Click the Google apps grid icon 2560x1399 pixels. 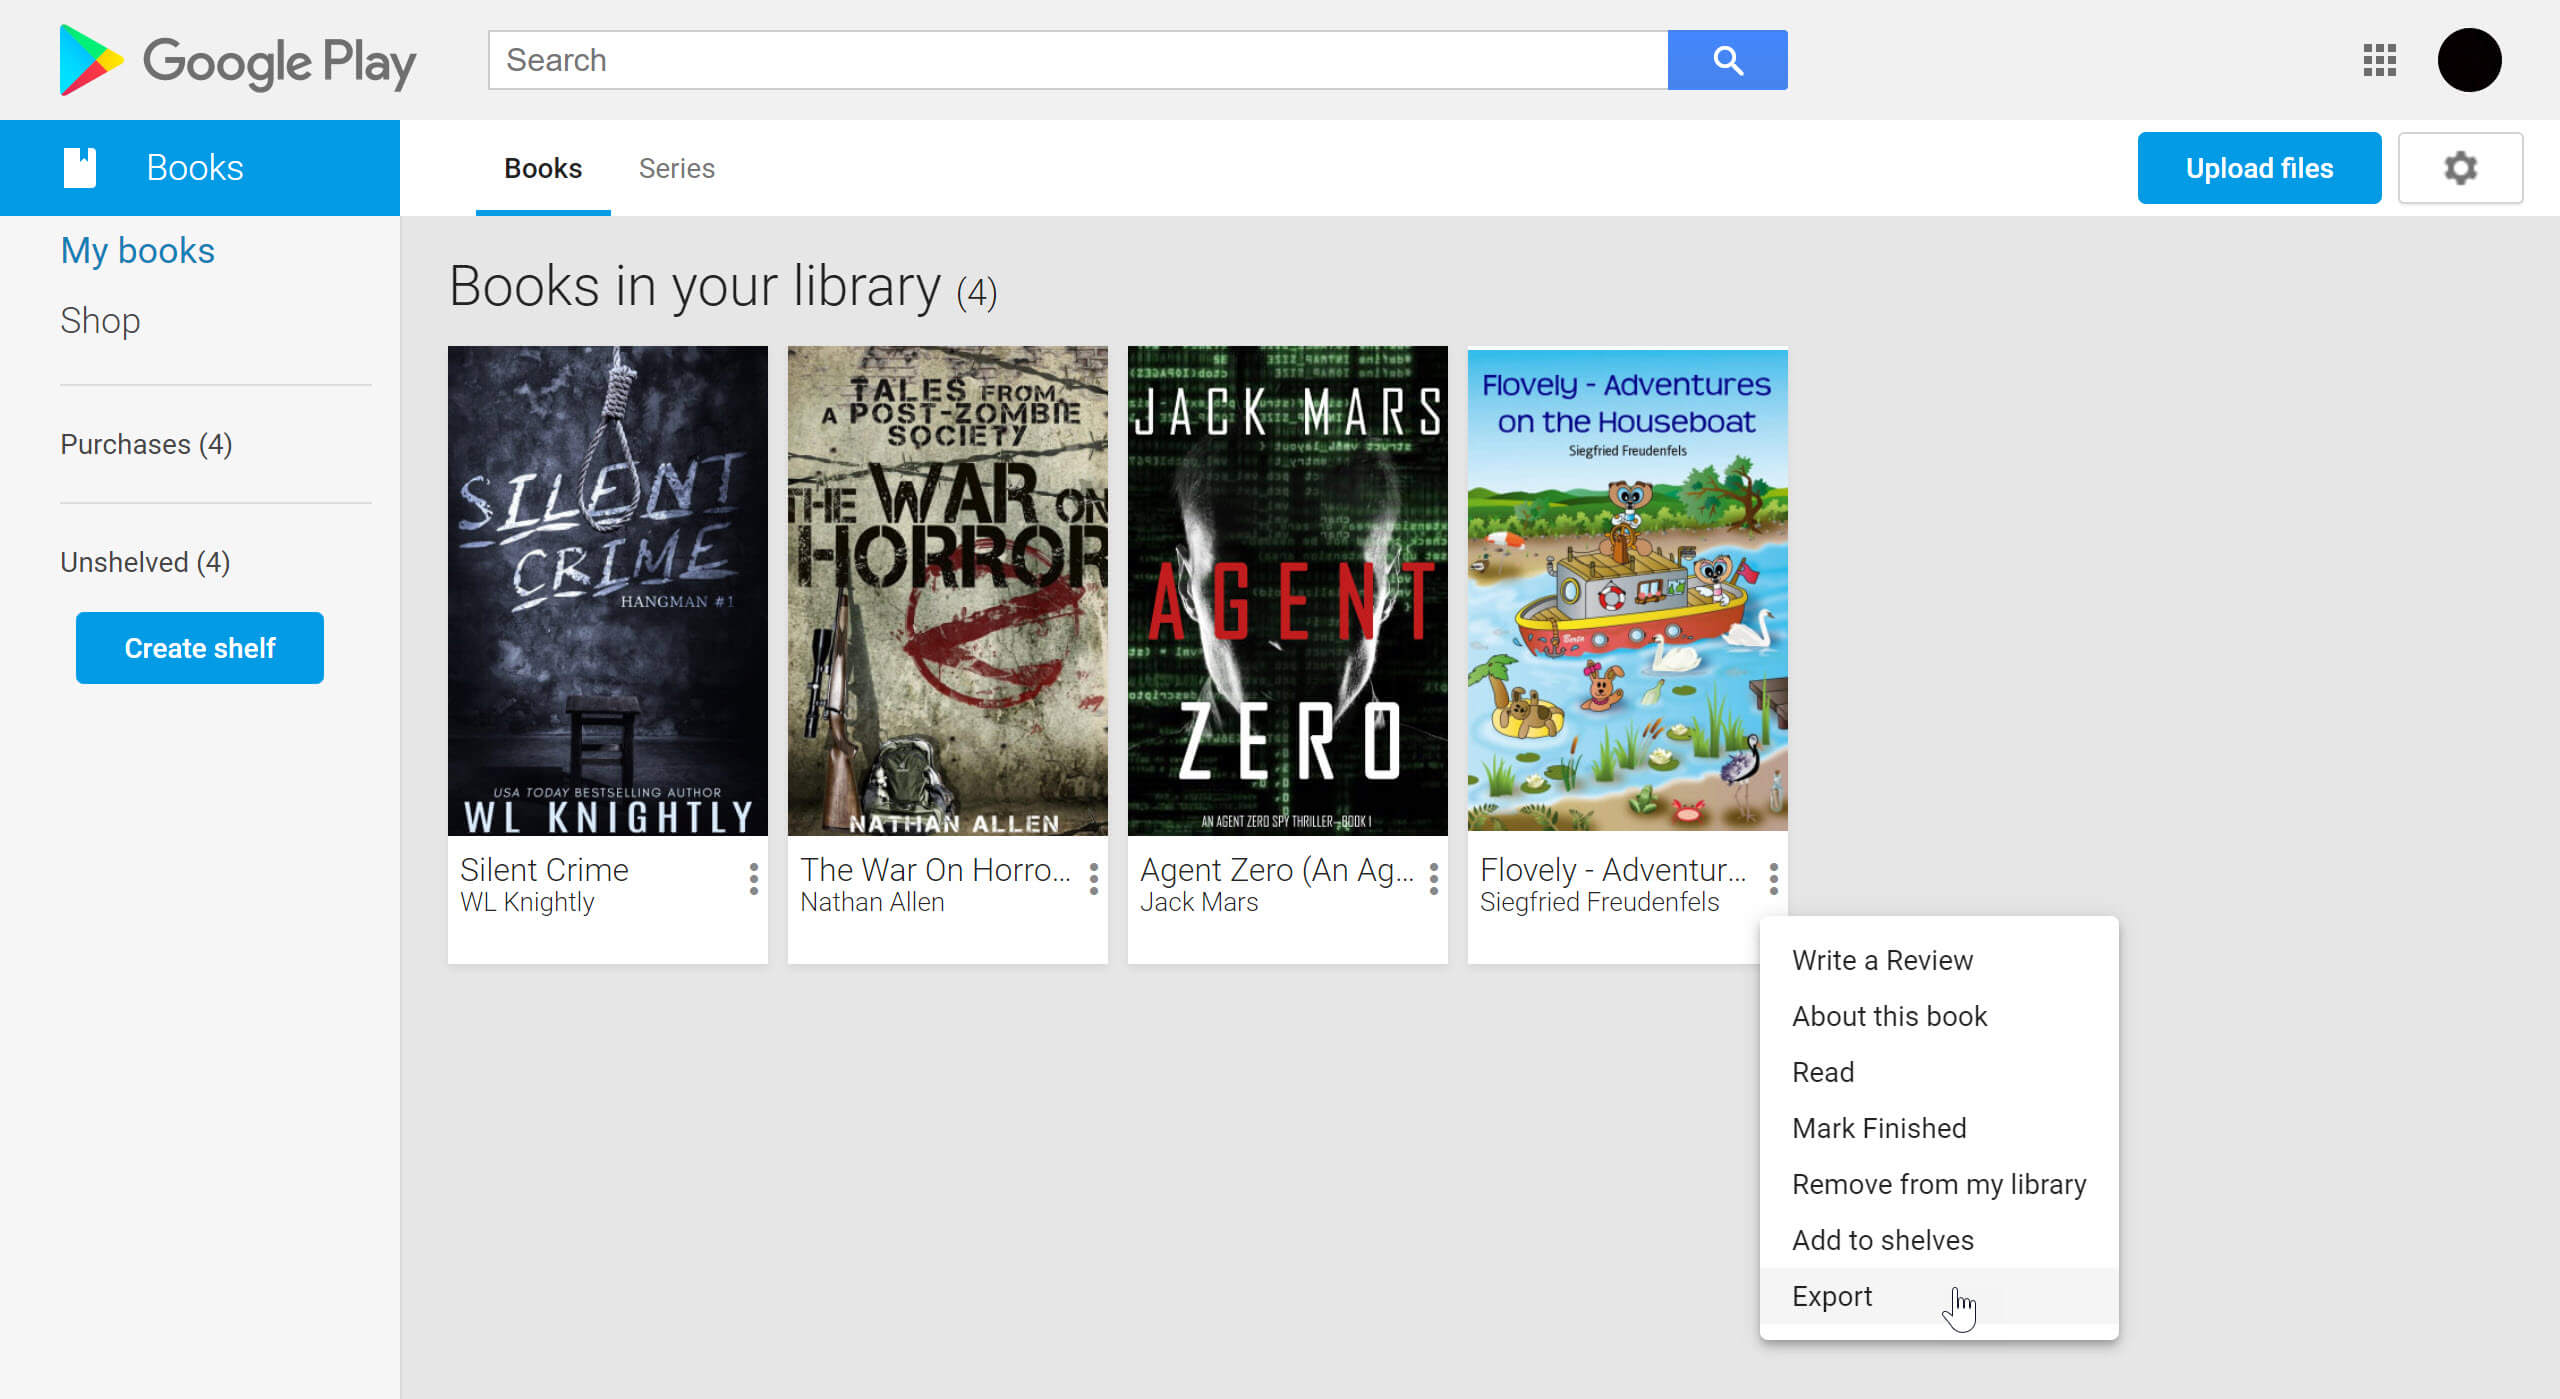point(2379,60)
